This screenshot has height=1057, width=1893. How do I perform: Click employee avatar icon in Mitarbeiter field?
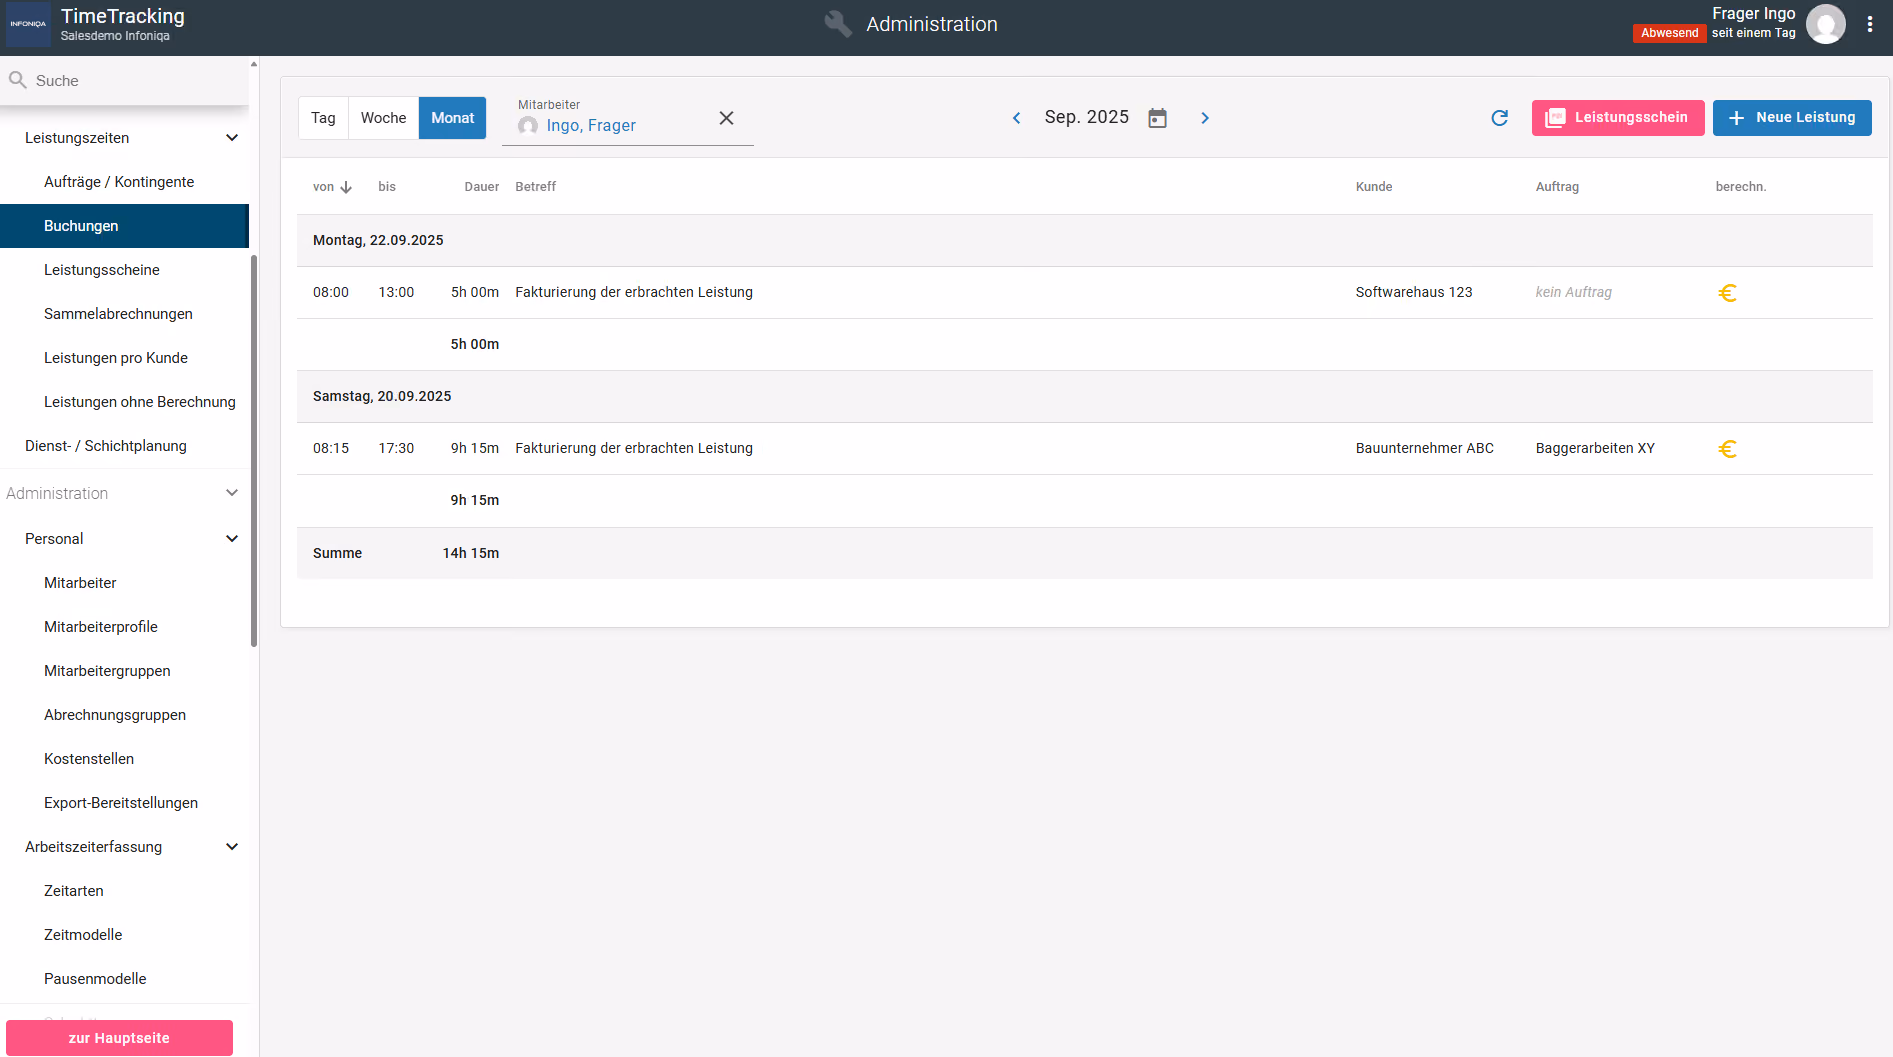pos(528,126)
